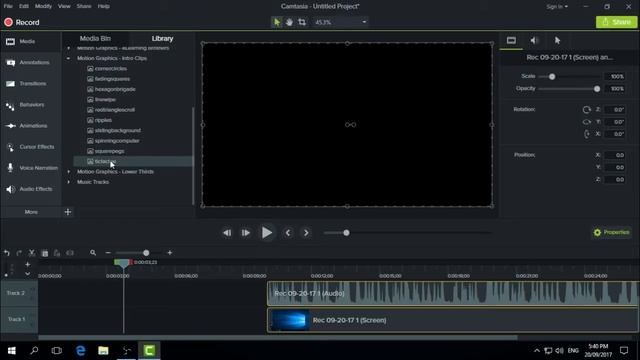Cut the selected timeline clip

[32, 253]
